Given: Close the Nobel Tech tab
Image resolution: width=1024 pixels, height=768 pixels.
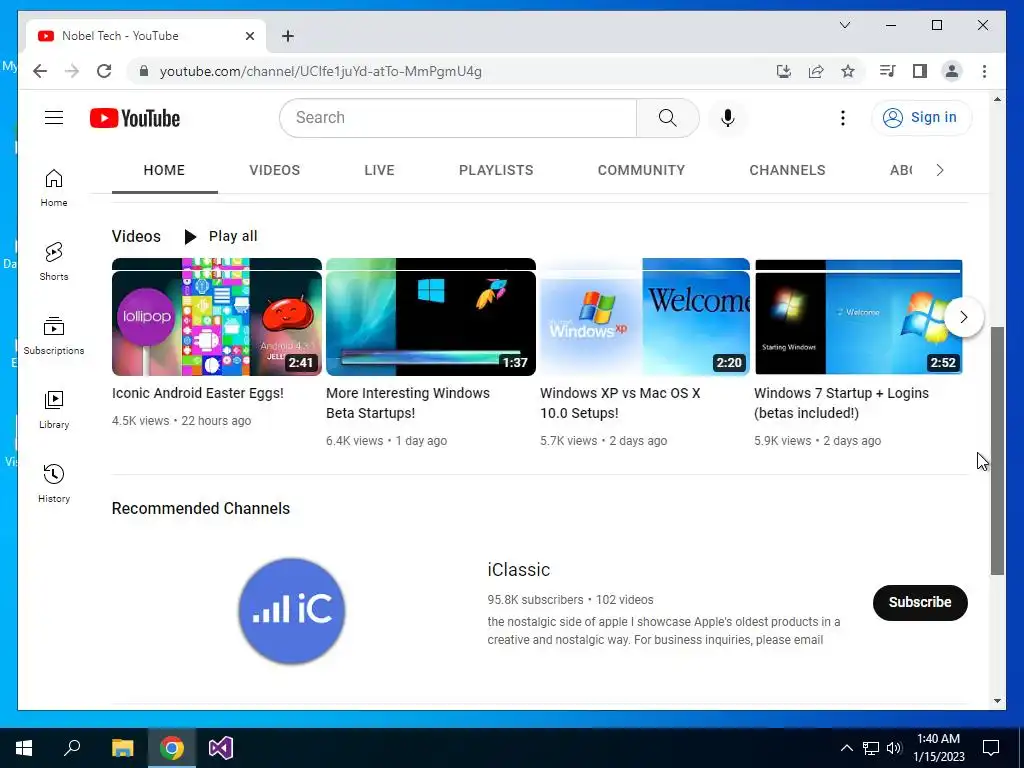Looking at the screenshot, I should click(x=249, y=36).
